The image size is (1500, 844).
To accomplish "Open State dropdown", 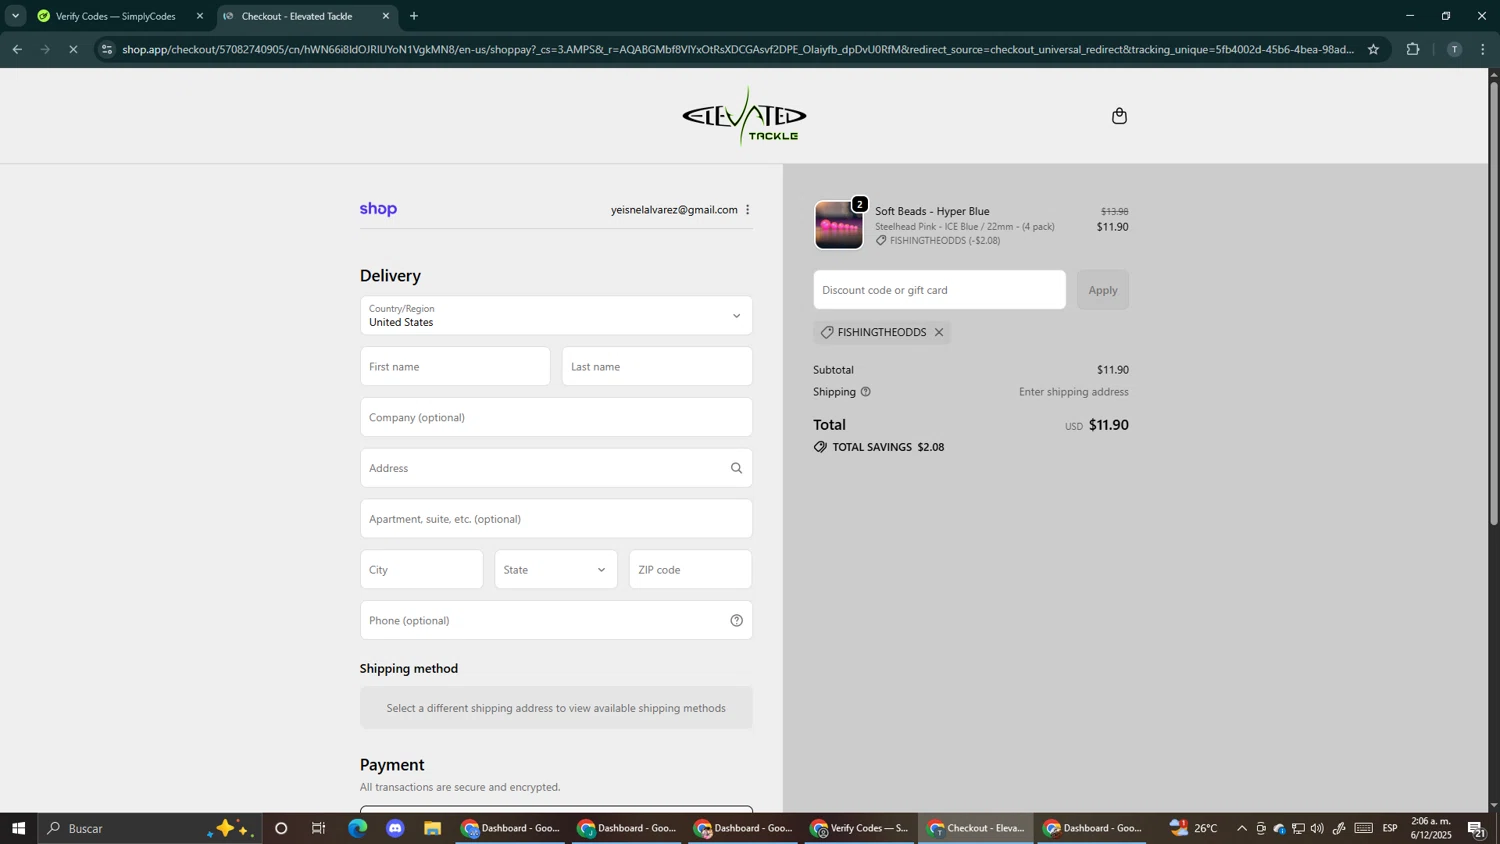I will point(556,570).
